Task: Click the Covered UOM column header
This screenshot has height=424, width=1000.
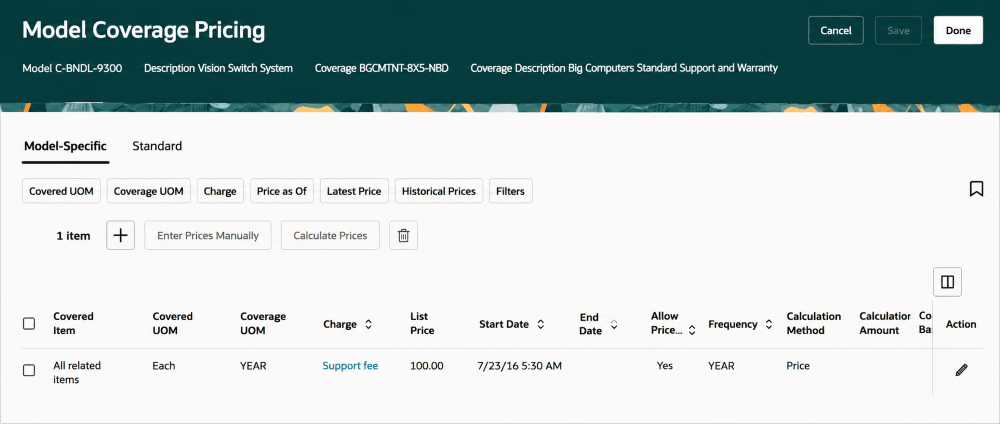Action: click(x=172, y=323)
